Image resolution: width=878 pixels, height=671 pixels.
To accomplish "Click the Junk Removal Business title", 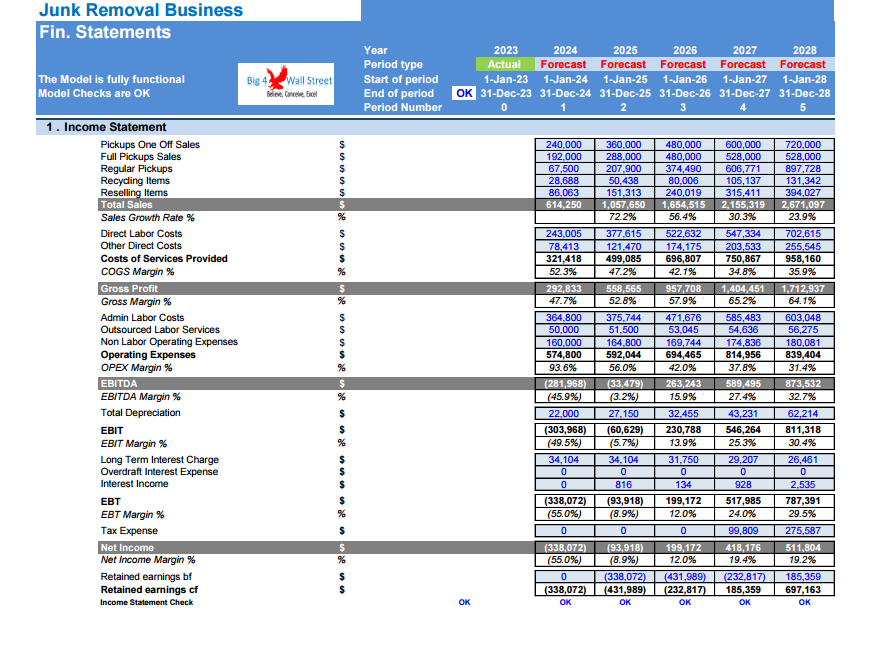I will click(x=141, y=10).
